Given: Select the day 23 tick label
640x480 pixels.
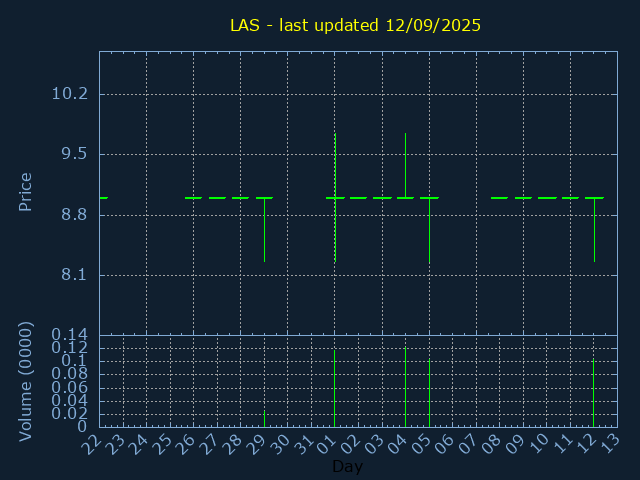Looking at the screenshot, I should pyautogui.click(x=114, y=444).
